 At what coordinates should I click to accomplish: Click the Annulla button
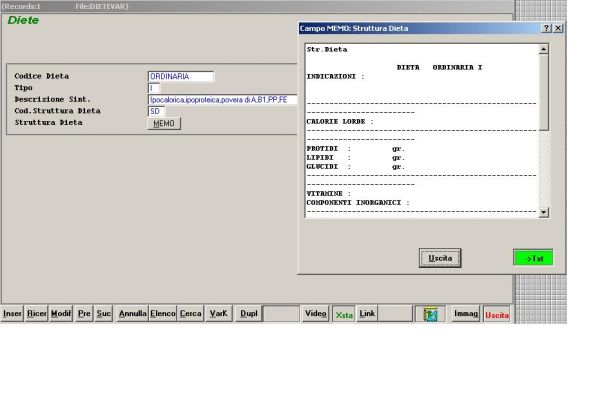tap(132, 314)
